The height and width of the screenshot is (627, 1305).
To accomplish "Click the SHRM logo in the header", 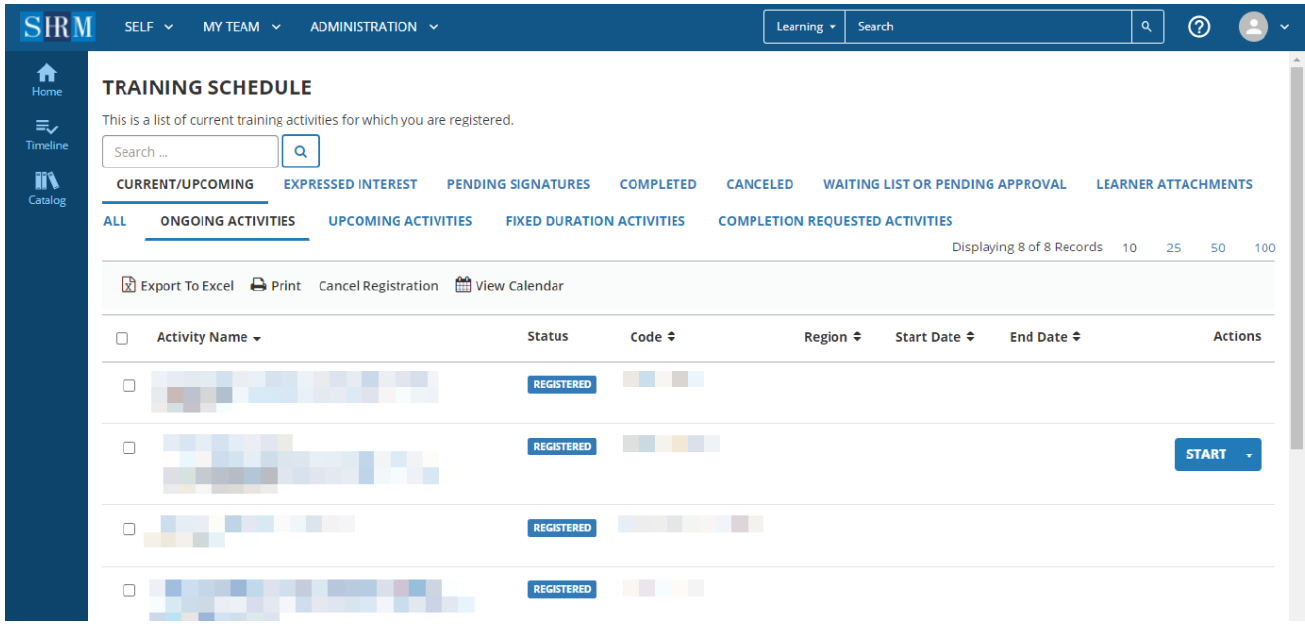I will (x=57, y=26).
